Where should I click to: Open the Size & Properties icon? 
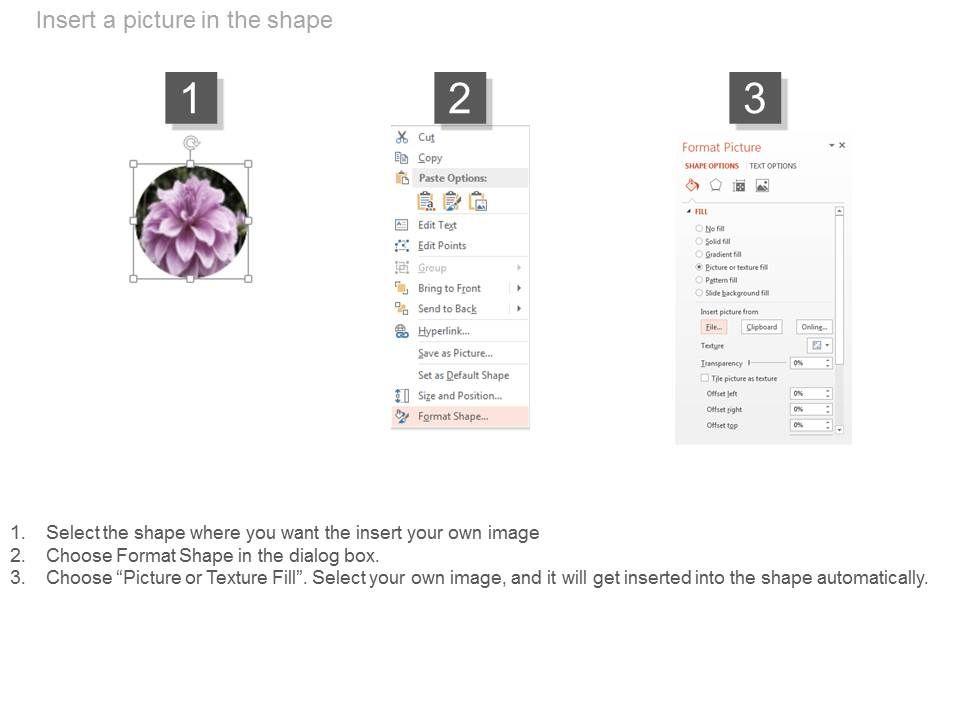click(x=739, y=186)
